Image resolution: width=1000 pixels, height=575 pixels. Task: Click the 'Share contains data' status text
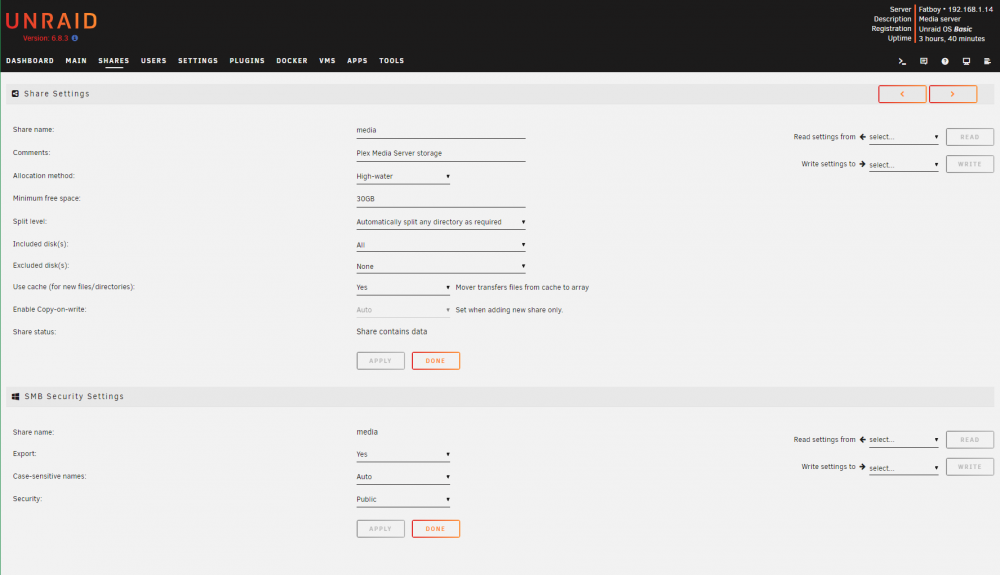392,331
